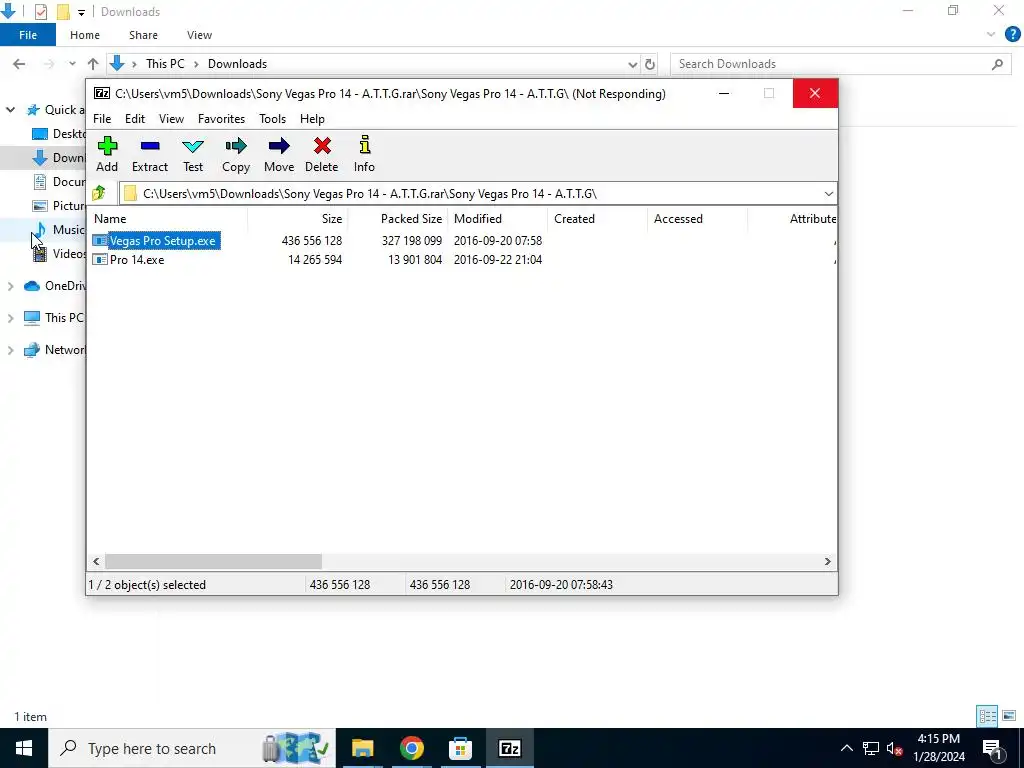
Task: Click the right scroll arrow in 7-Zip
Action: (827, 562)
